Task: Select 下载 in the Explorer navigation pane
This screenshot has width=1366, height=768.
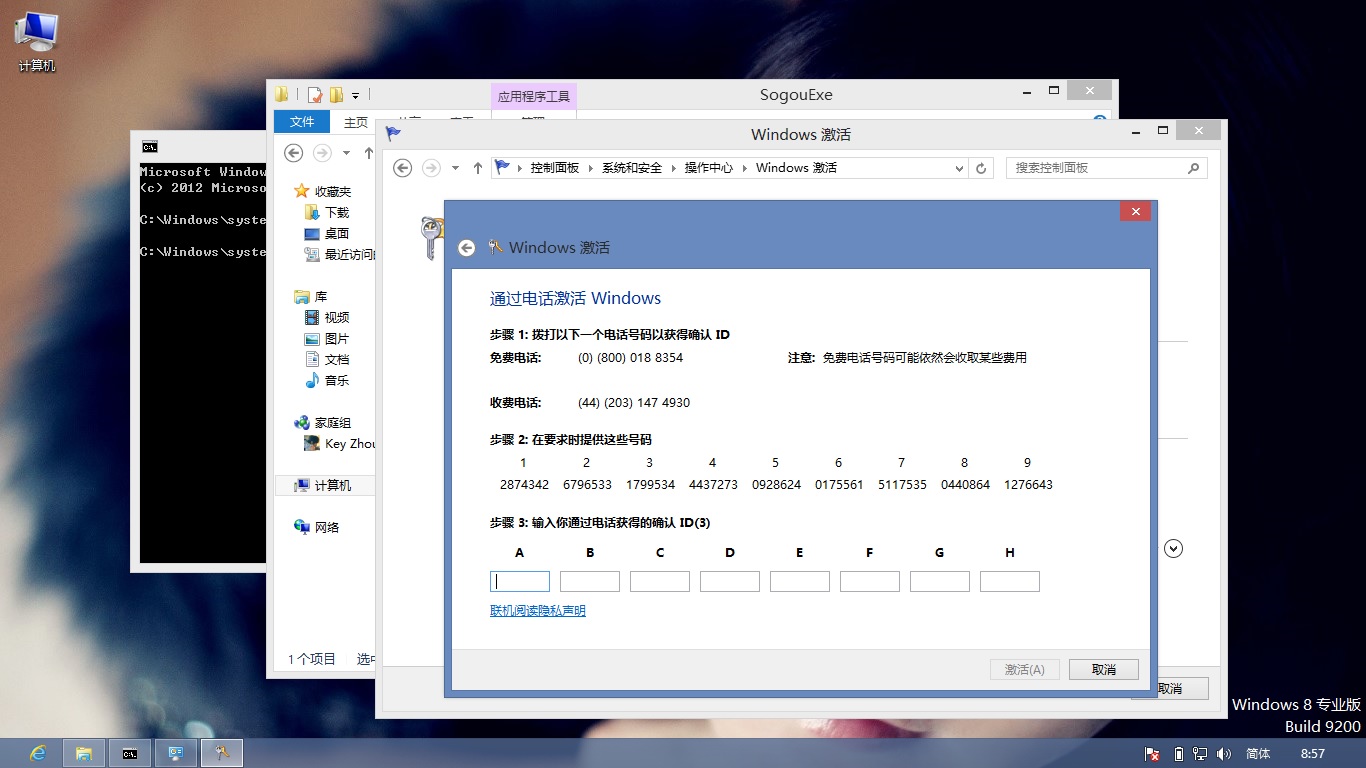Action: [328, 213]
